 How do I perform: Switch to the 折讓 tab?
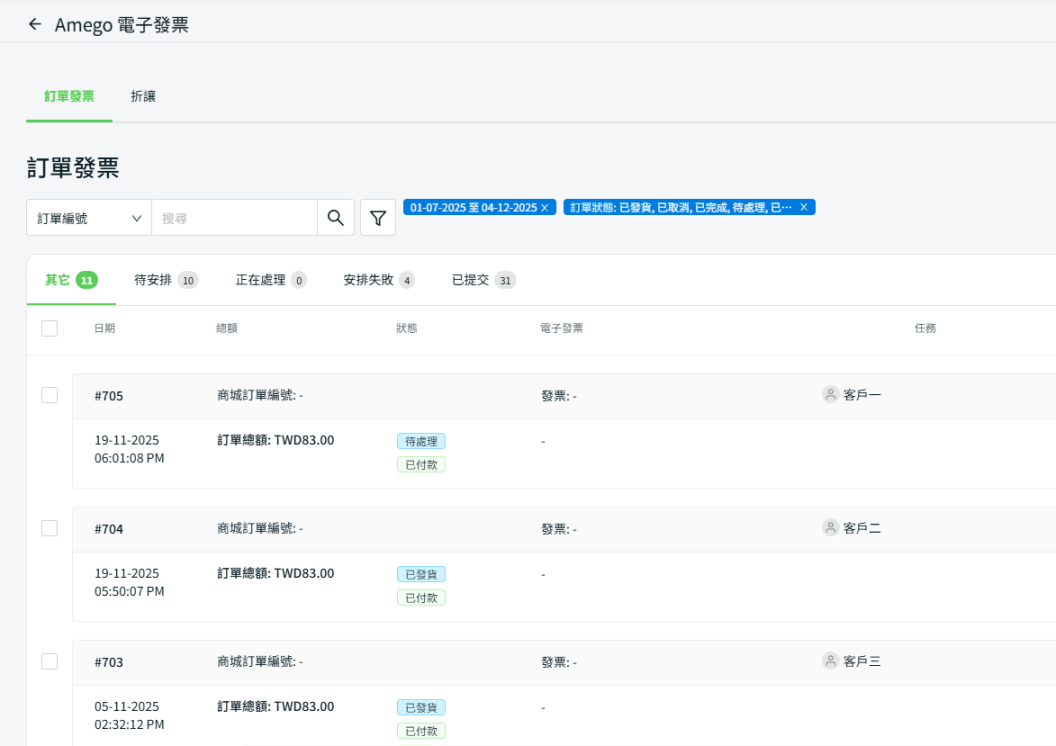click(143, 97)
